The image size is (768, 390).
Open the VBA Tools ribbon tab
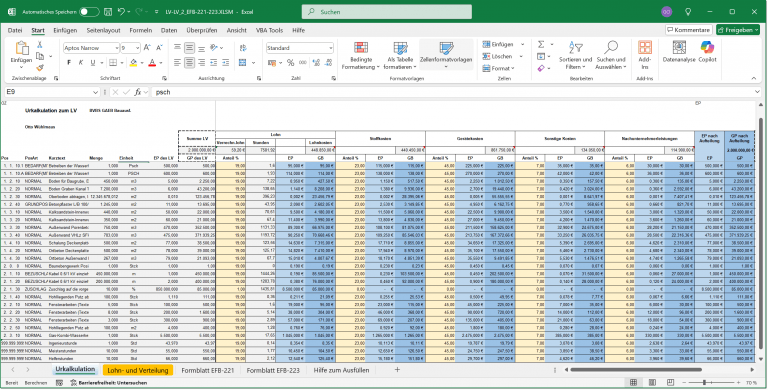tap(269, 30)
